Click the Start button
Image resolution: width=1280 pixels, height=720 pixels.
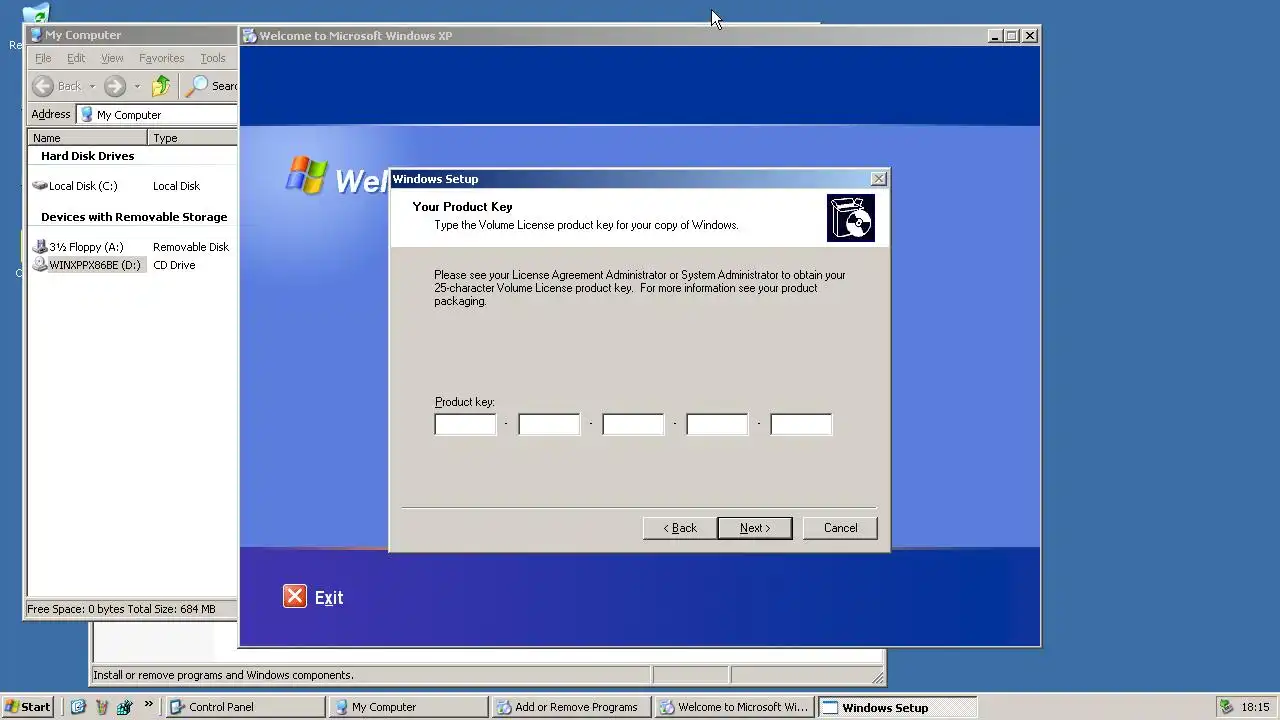click(28, 707)
